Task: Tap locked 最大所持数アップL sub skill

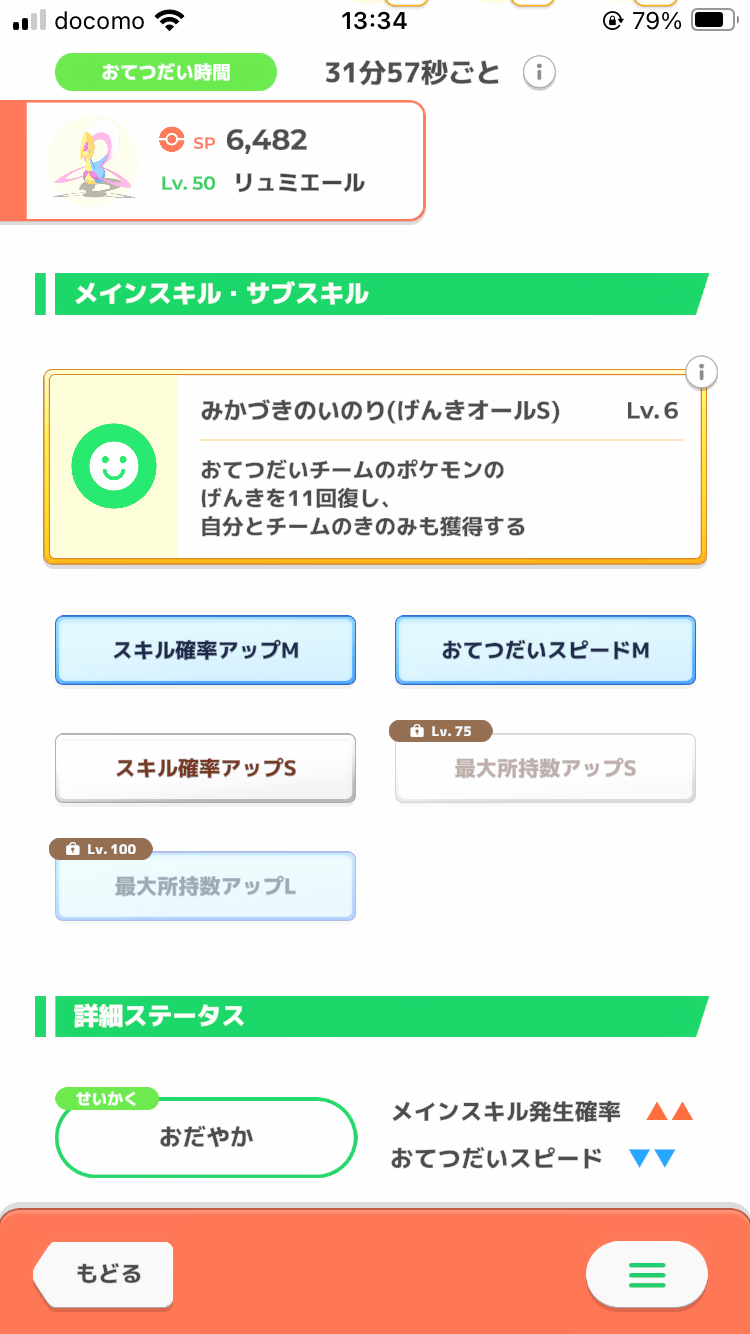Action: coord(205,886)
